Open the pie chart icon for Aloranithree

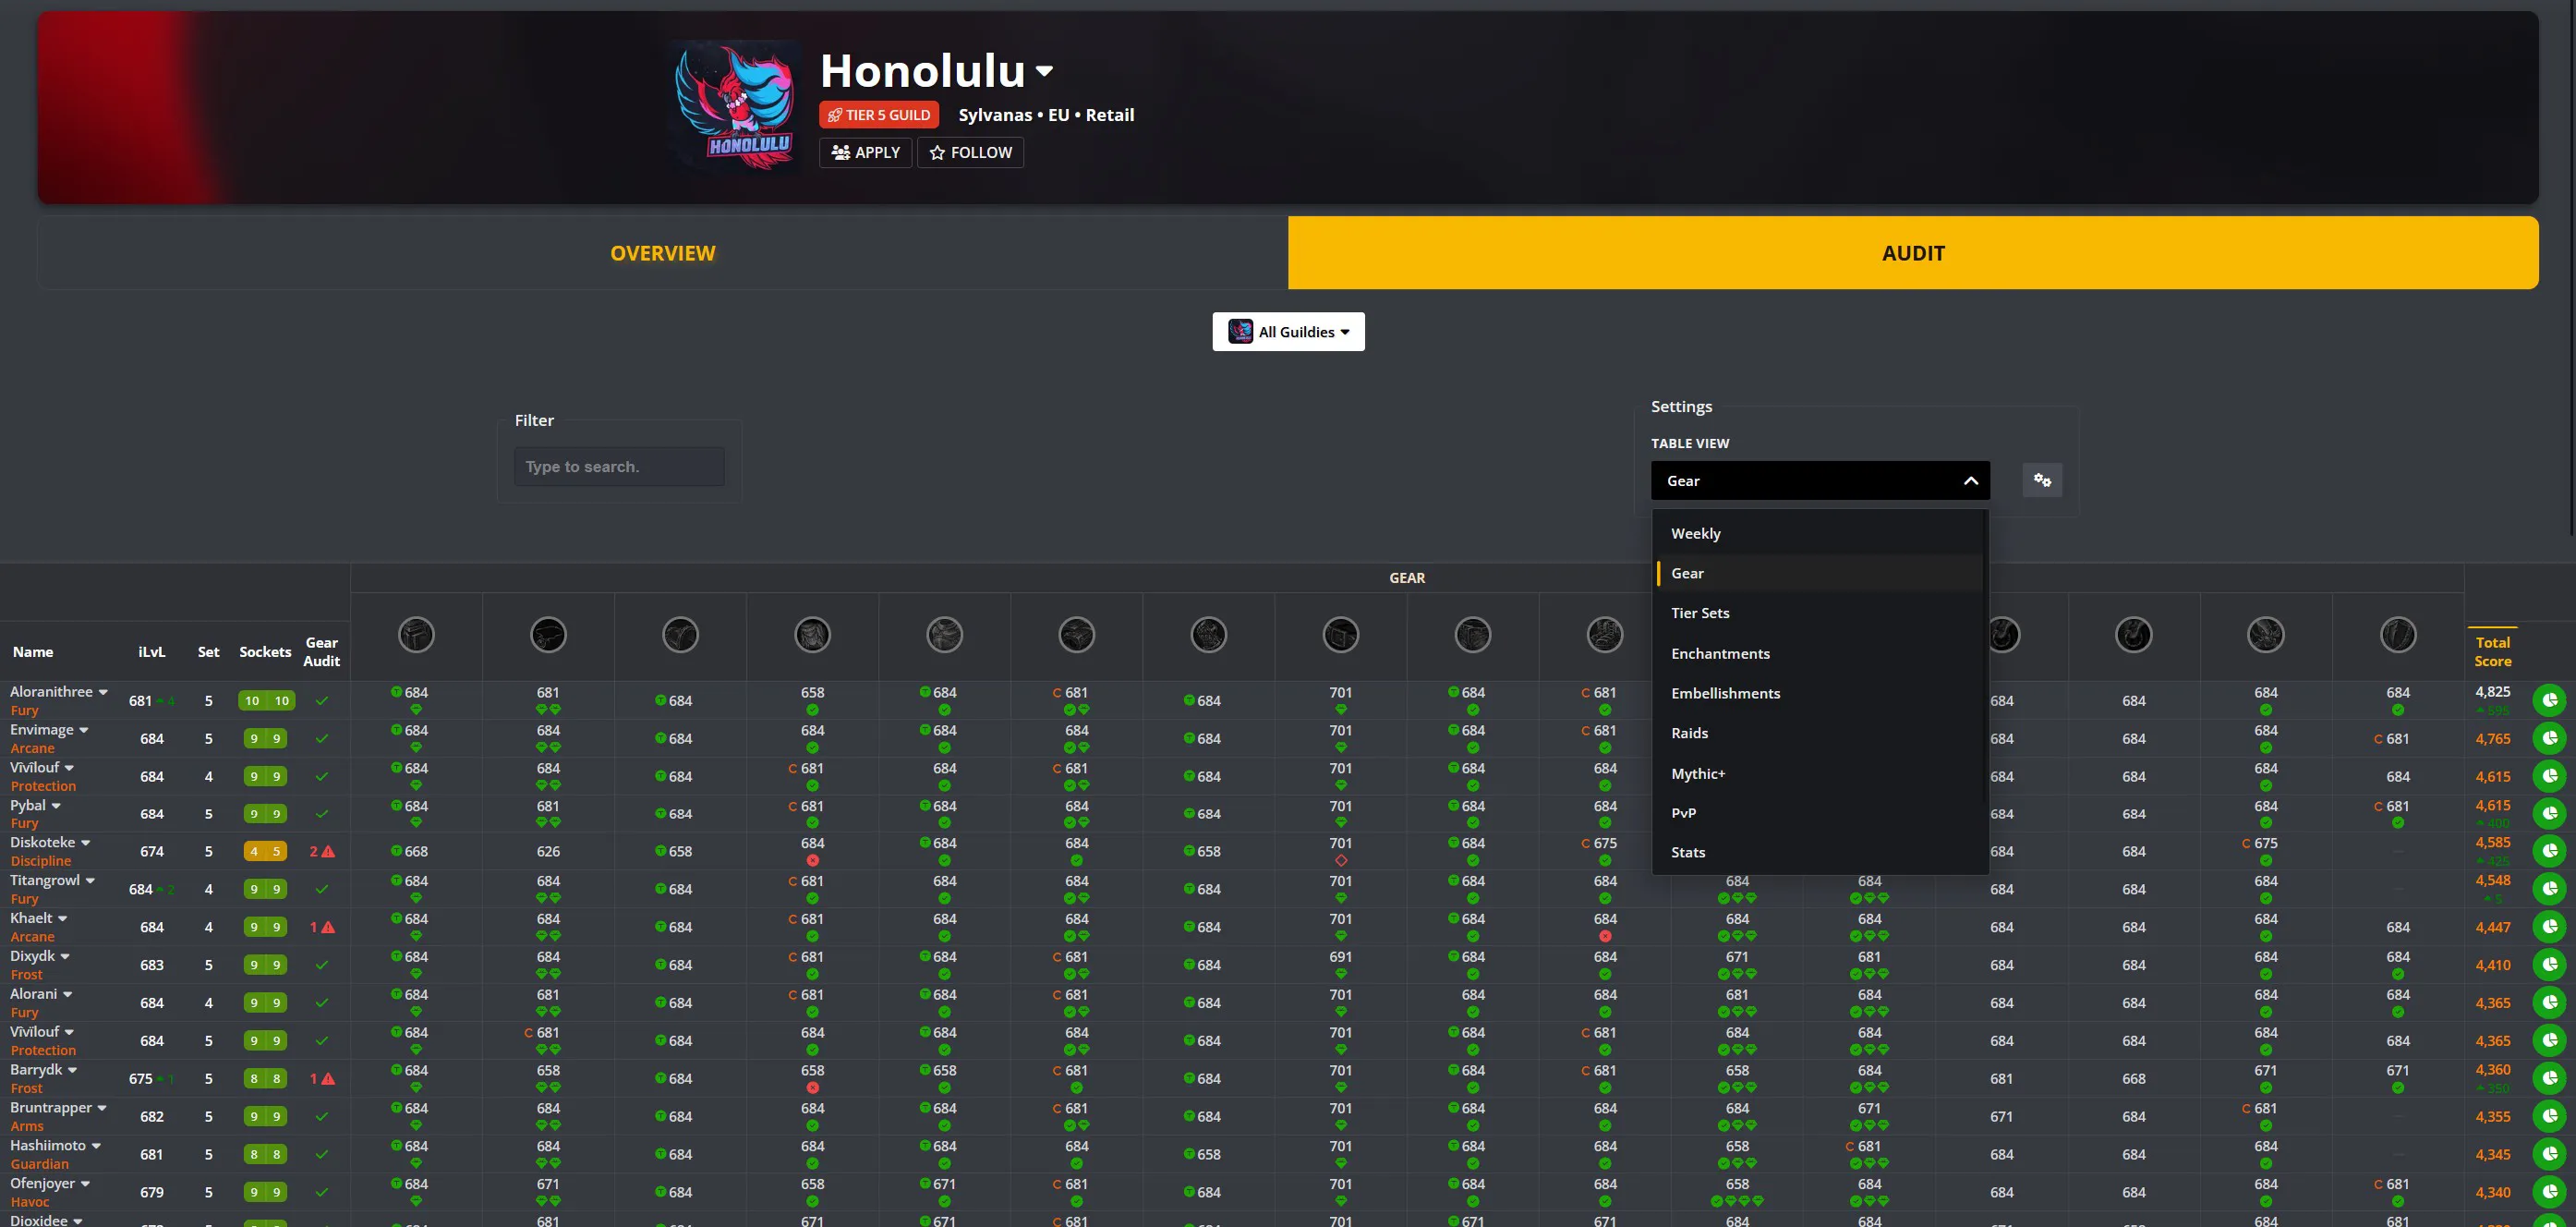pos(2550,700)
